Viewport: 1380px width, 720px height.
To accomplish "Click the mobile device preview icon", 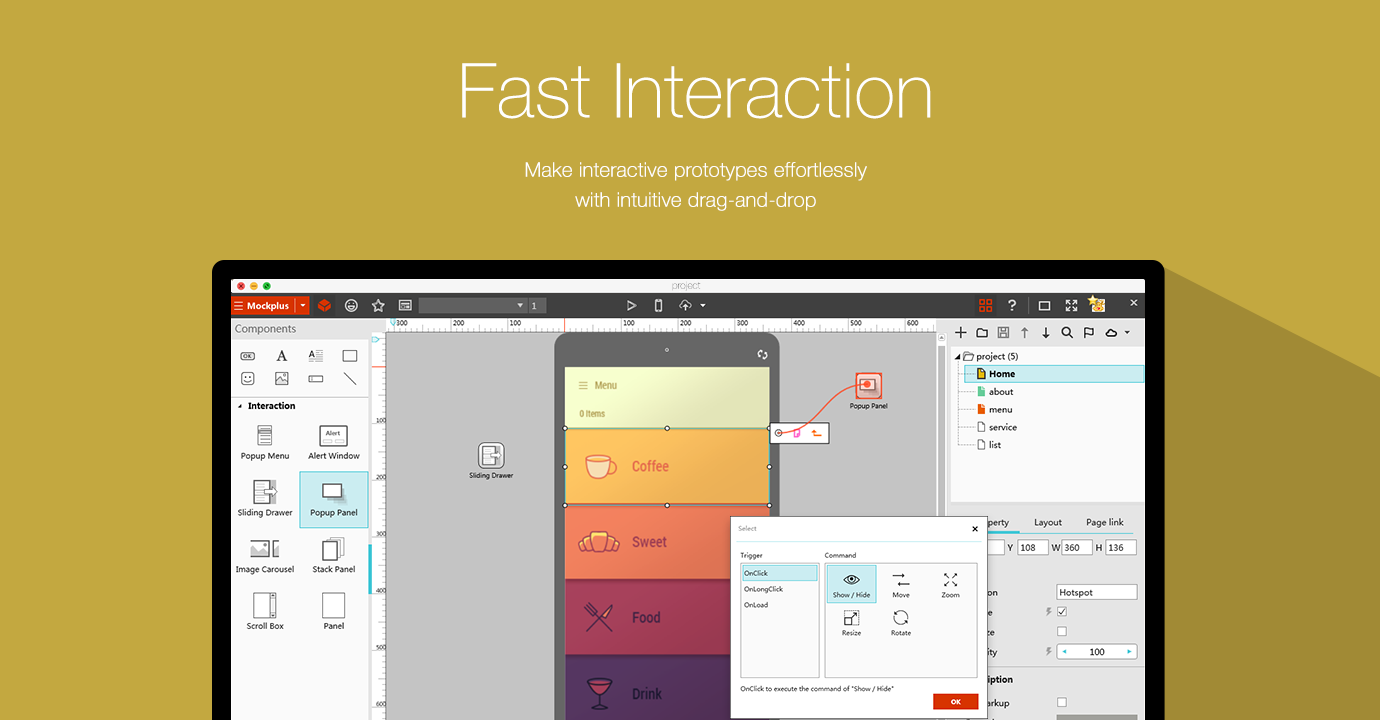I will pyautogui.click(x=658, y=305).
